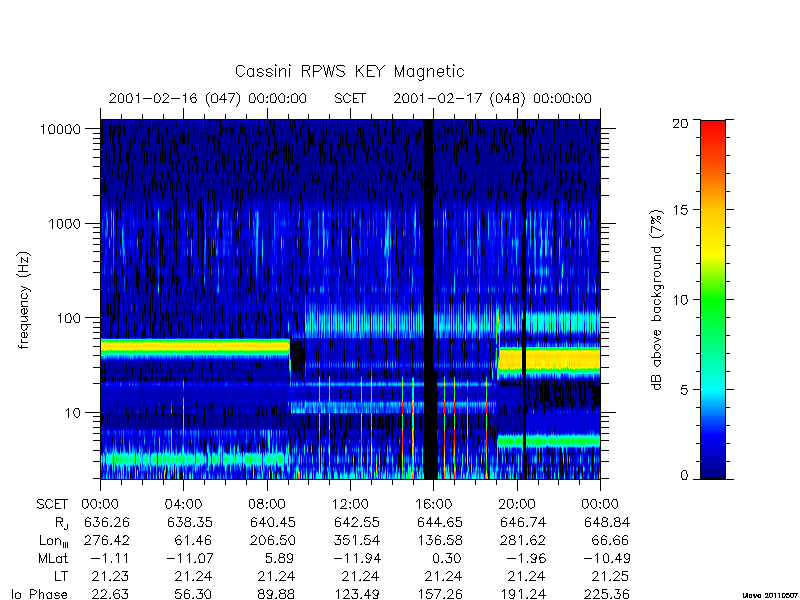Click the 1000 frequency axis label
Viewport: 800px width, 600px height.
pos(64,223)
